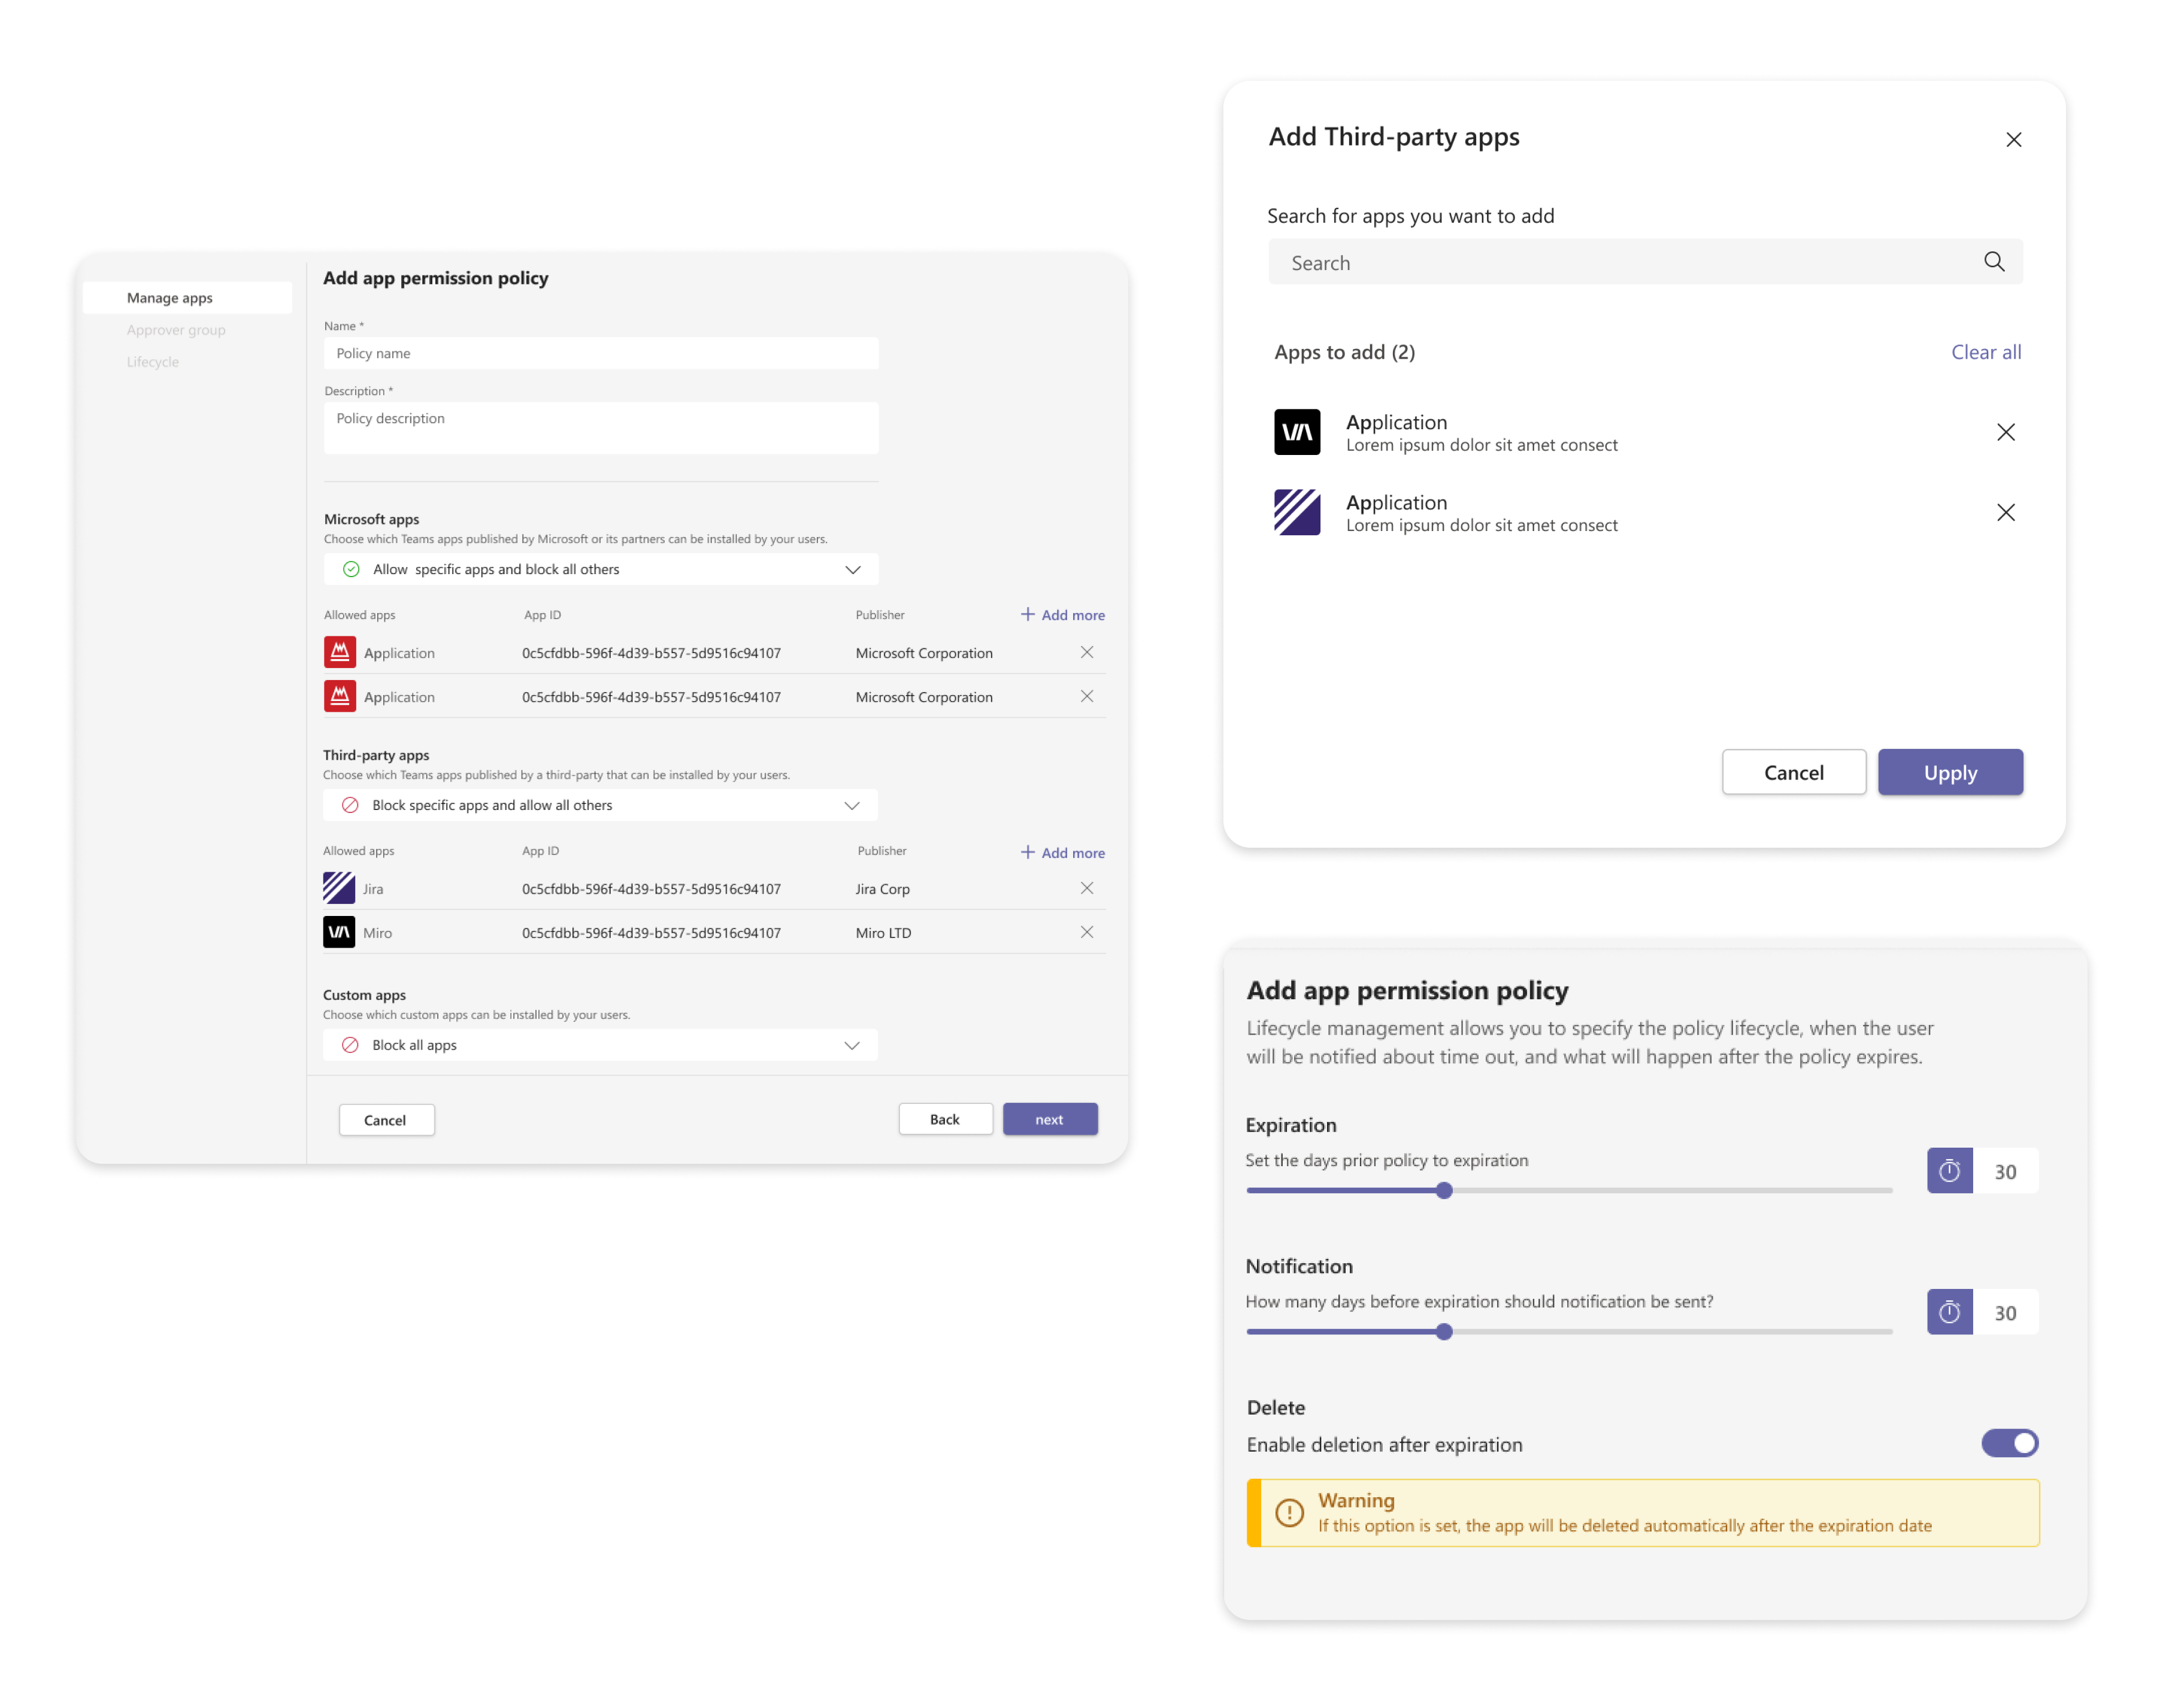Click the Miro app logo icon

339,932
